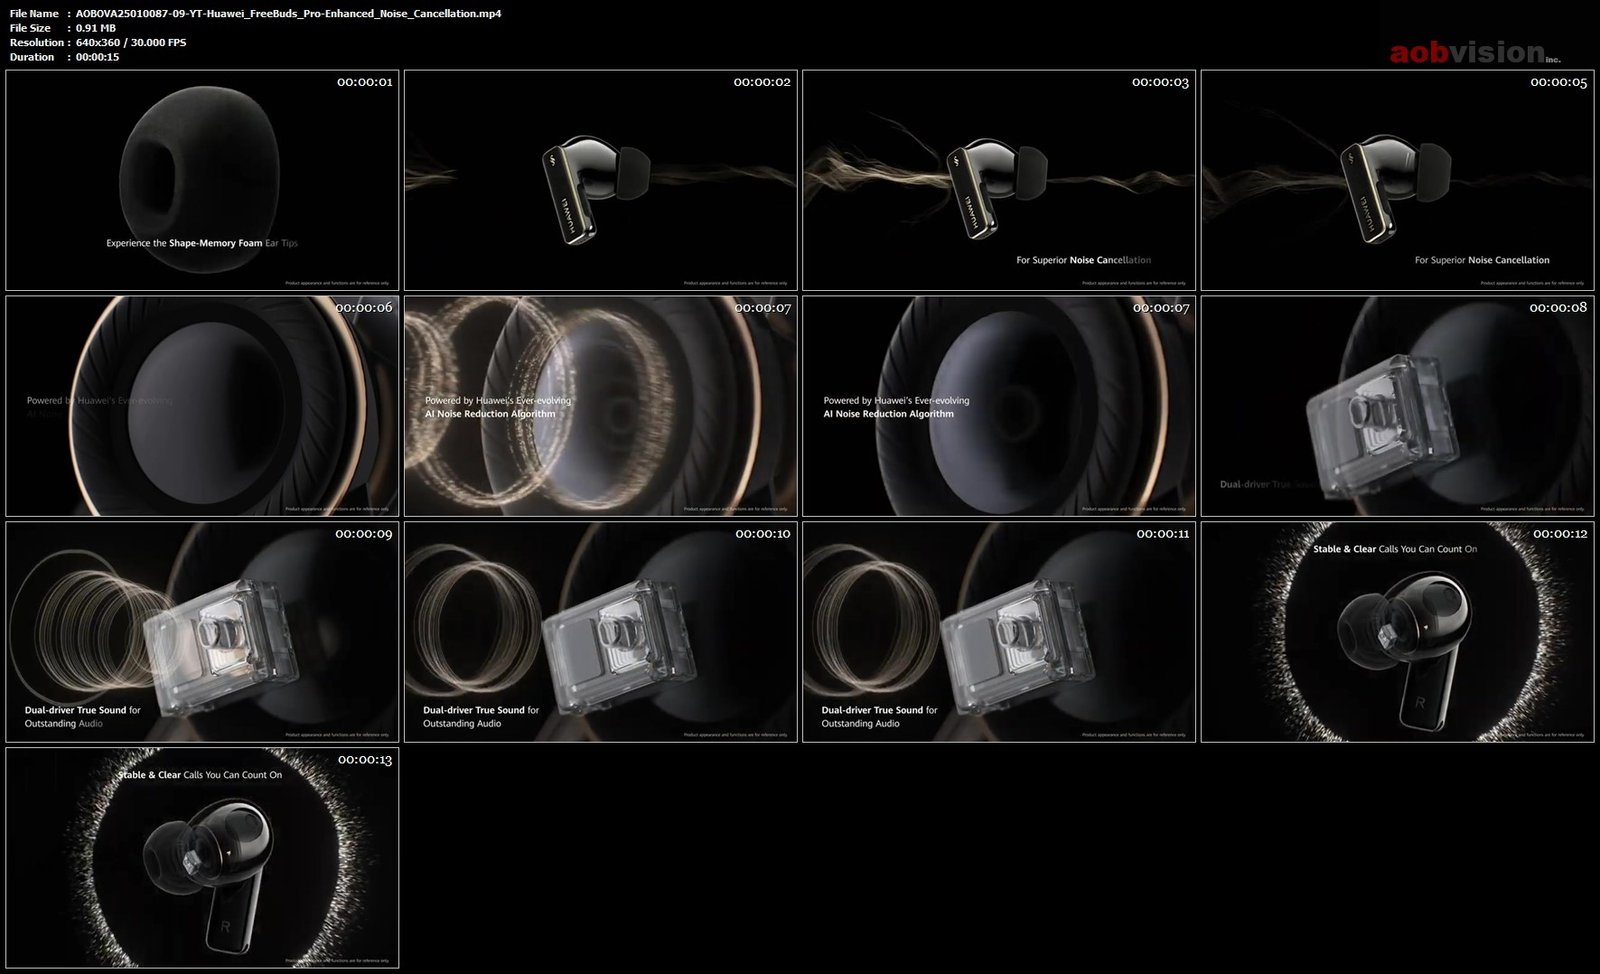Click the file size value 0.91 MB

(x=96, y=28)
